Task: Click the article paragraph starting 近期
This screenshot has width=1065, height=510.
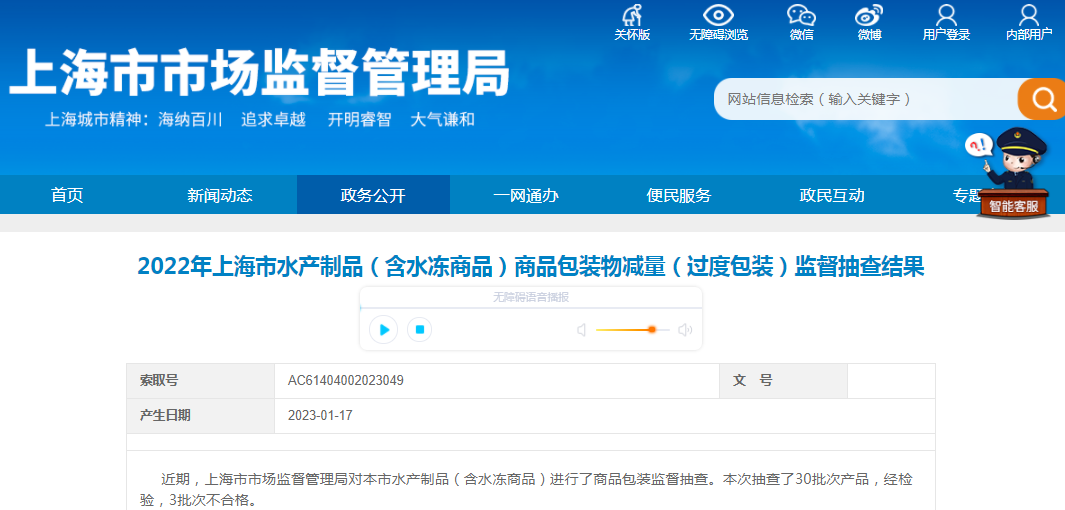Action: point(526,490)
